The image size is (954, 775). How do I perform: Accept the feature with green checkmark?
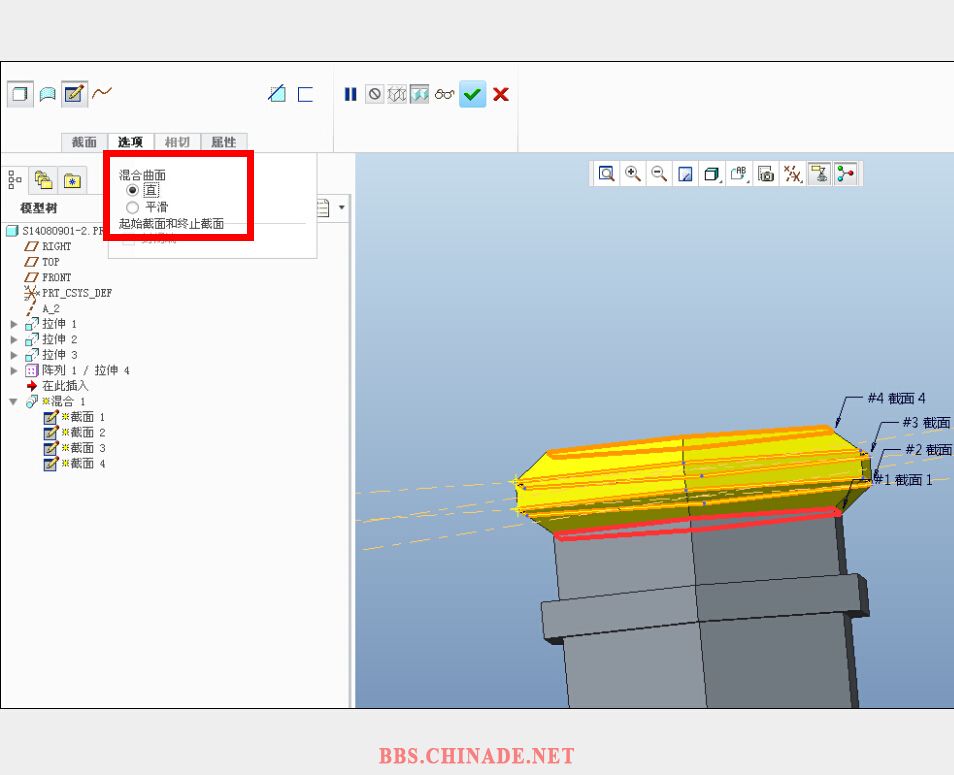coord(473,94)
